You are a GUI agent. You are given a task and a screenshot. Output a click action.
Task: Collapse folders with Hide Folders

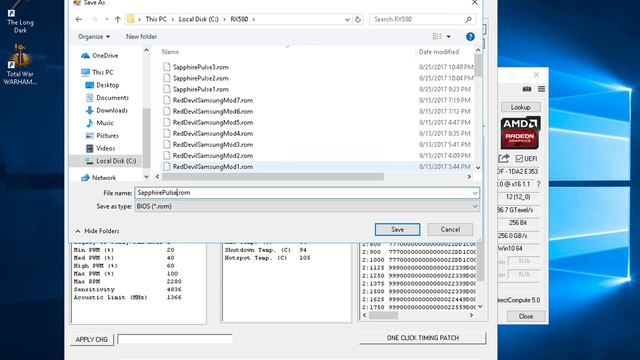(x=98, y=231)
